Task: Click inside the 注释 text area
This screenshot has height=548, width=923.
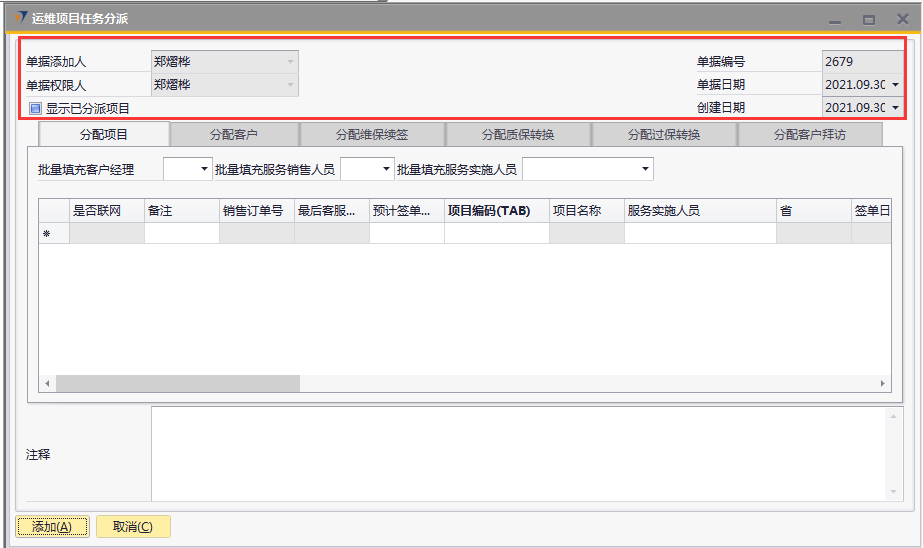Action: [x=520, y=453]
